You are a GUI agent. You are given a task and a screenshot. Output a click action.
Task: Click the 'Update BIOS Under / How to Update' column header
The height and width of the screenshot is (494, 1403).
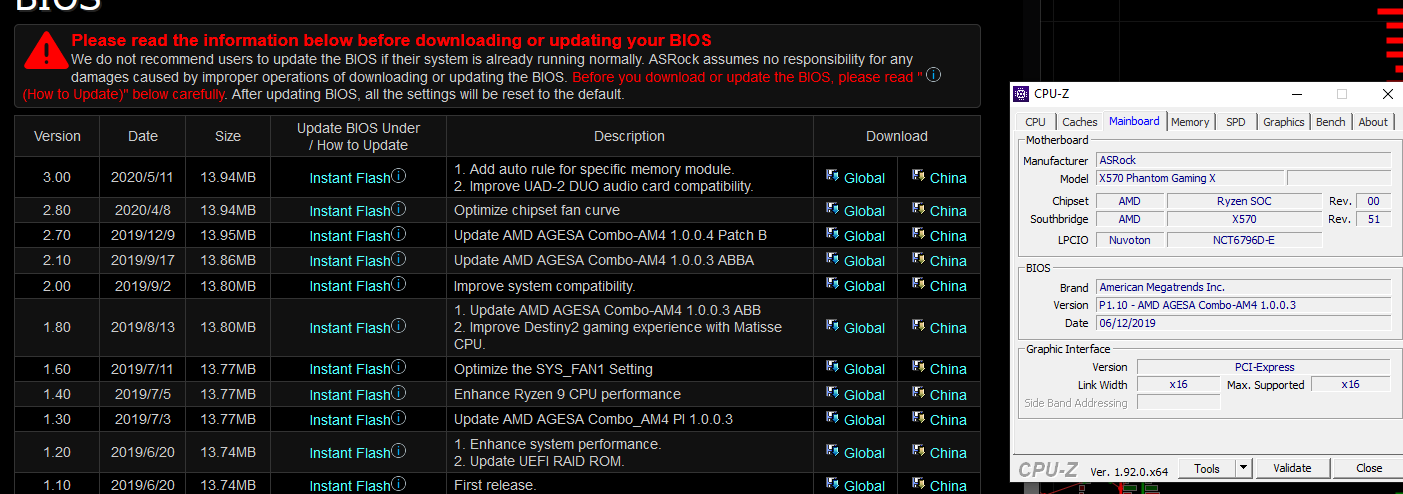pyautogui.click(x=358, y=136)
